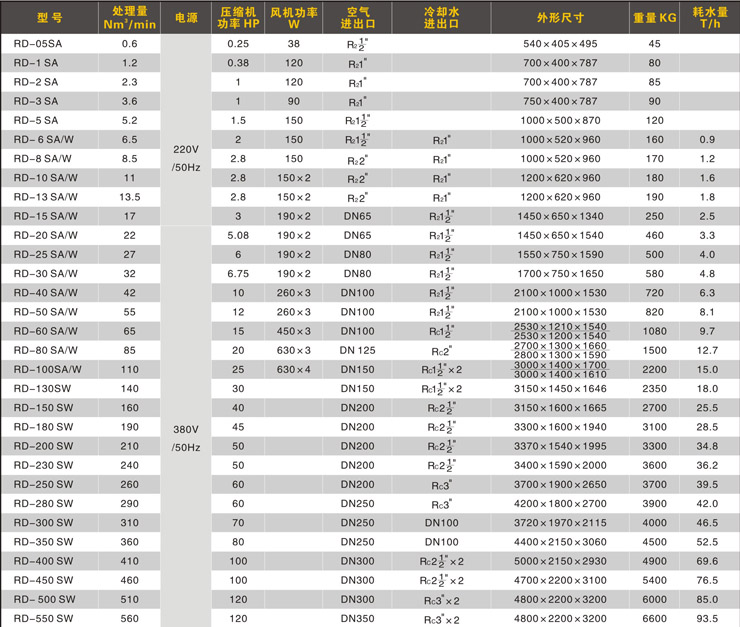Click dimension 1000×500×870
This screenshot has height=627, width=740.
click(560, 120)
